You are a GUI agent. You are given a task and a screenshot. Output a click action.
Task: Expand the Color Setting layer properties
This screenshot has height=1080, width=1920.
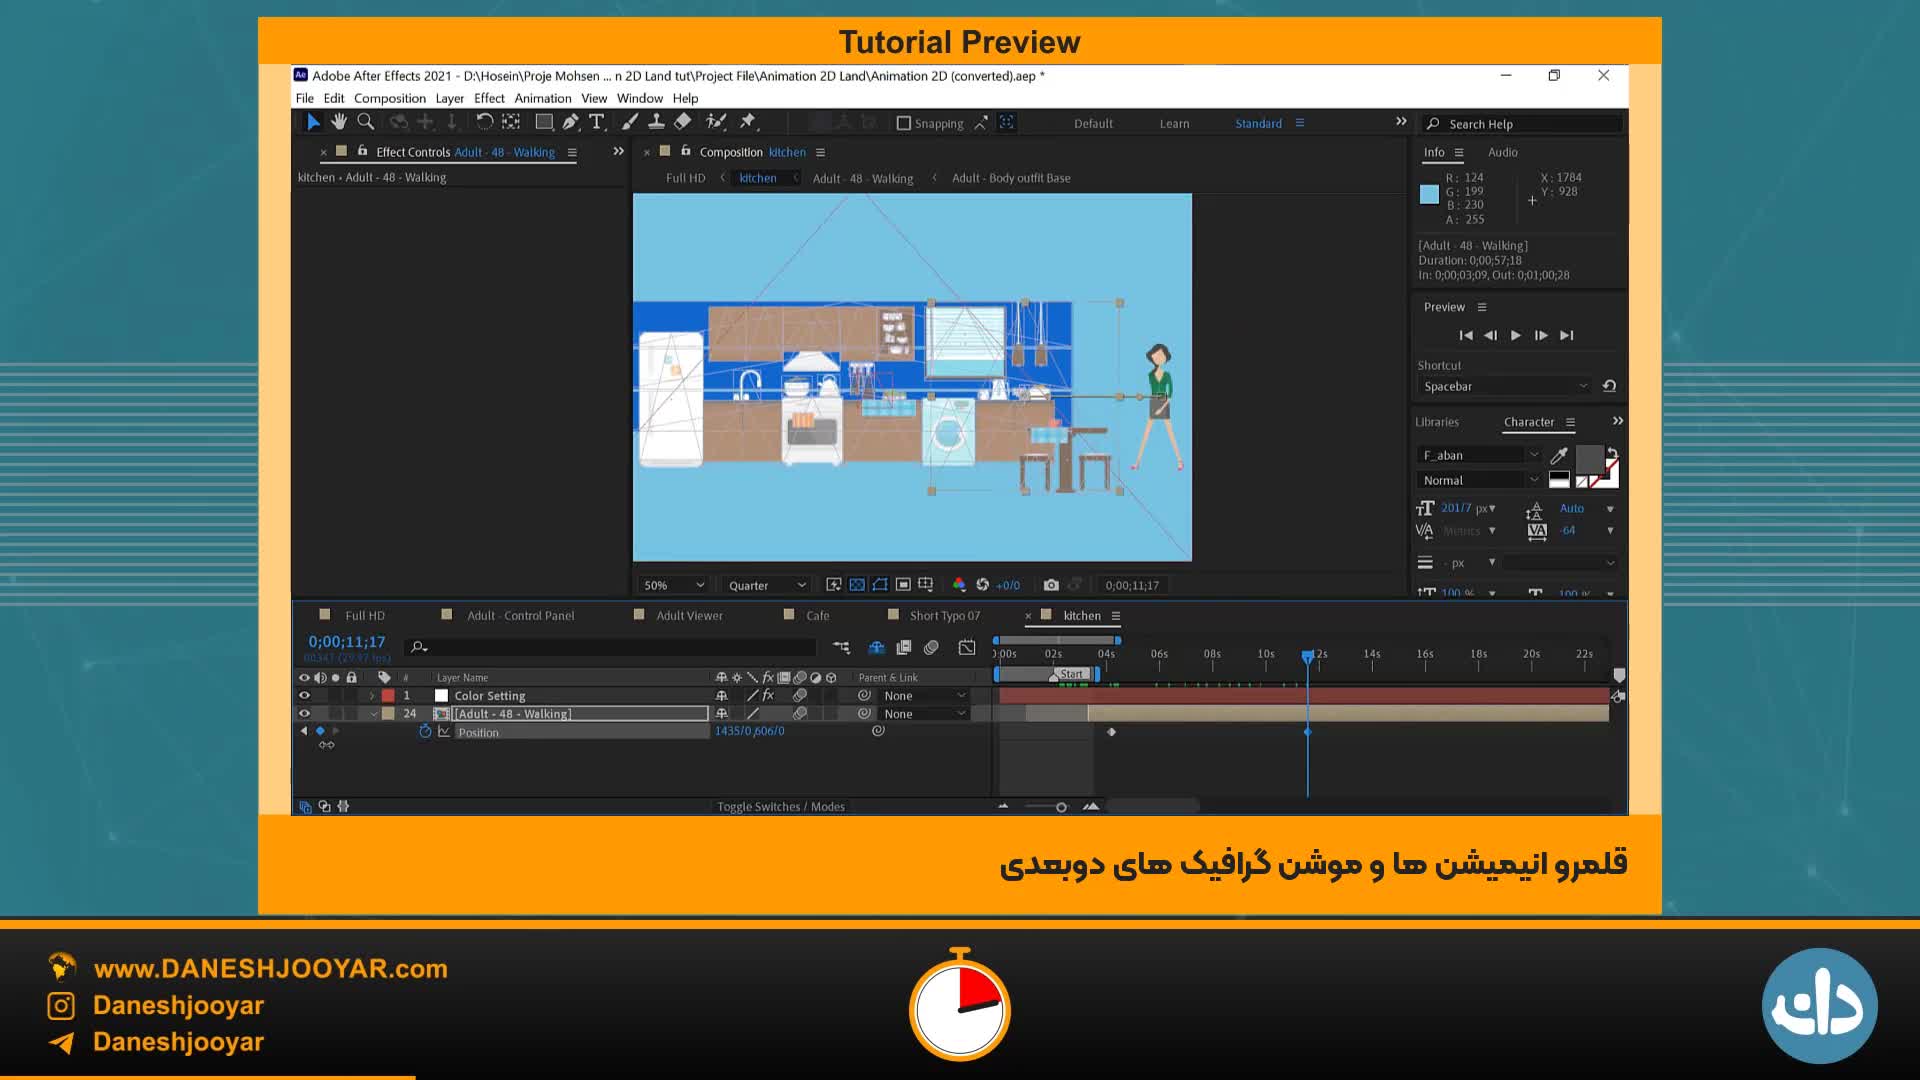pyautogui.click(x=372, y=696)
